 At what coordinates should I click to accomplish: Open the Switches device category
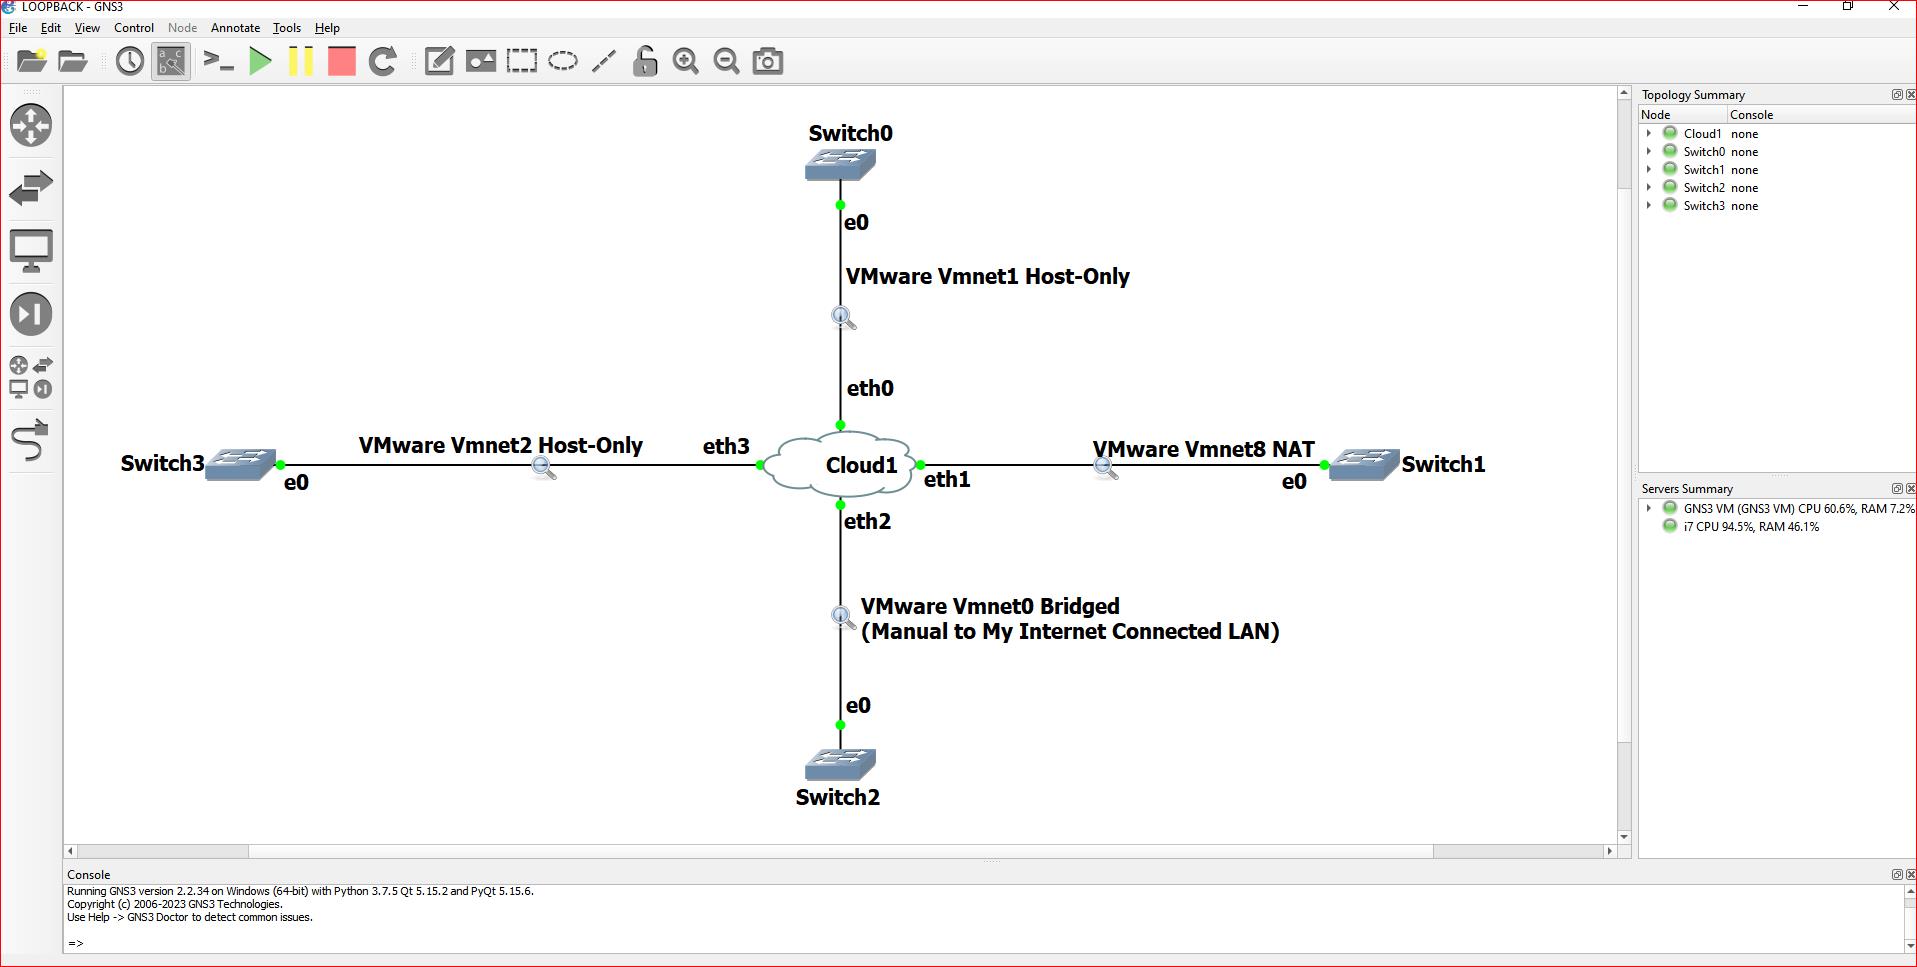point(31,188)
